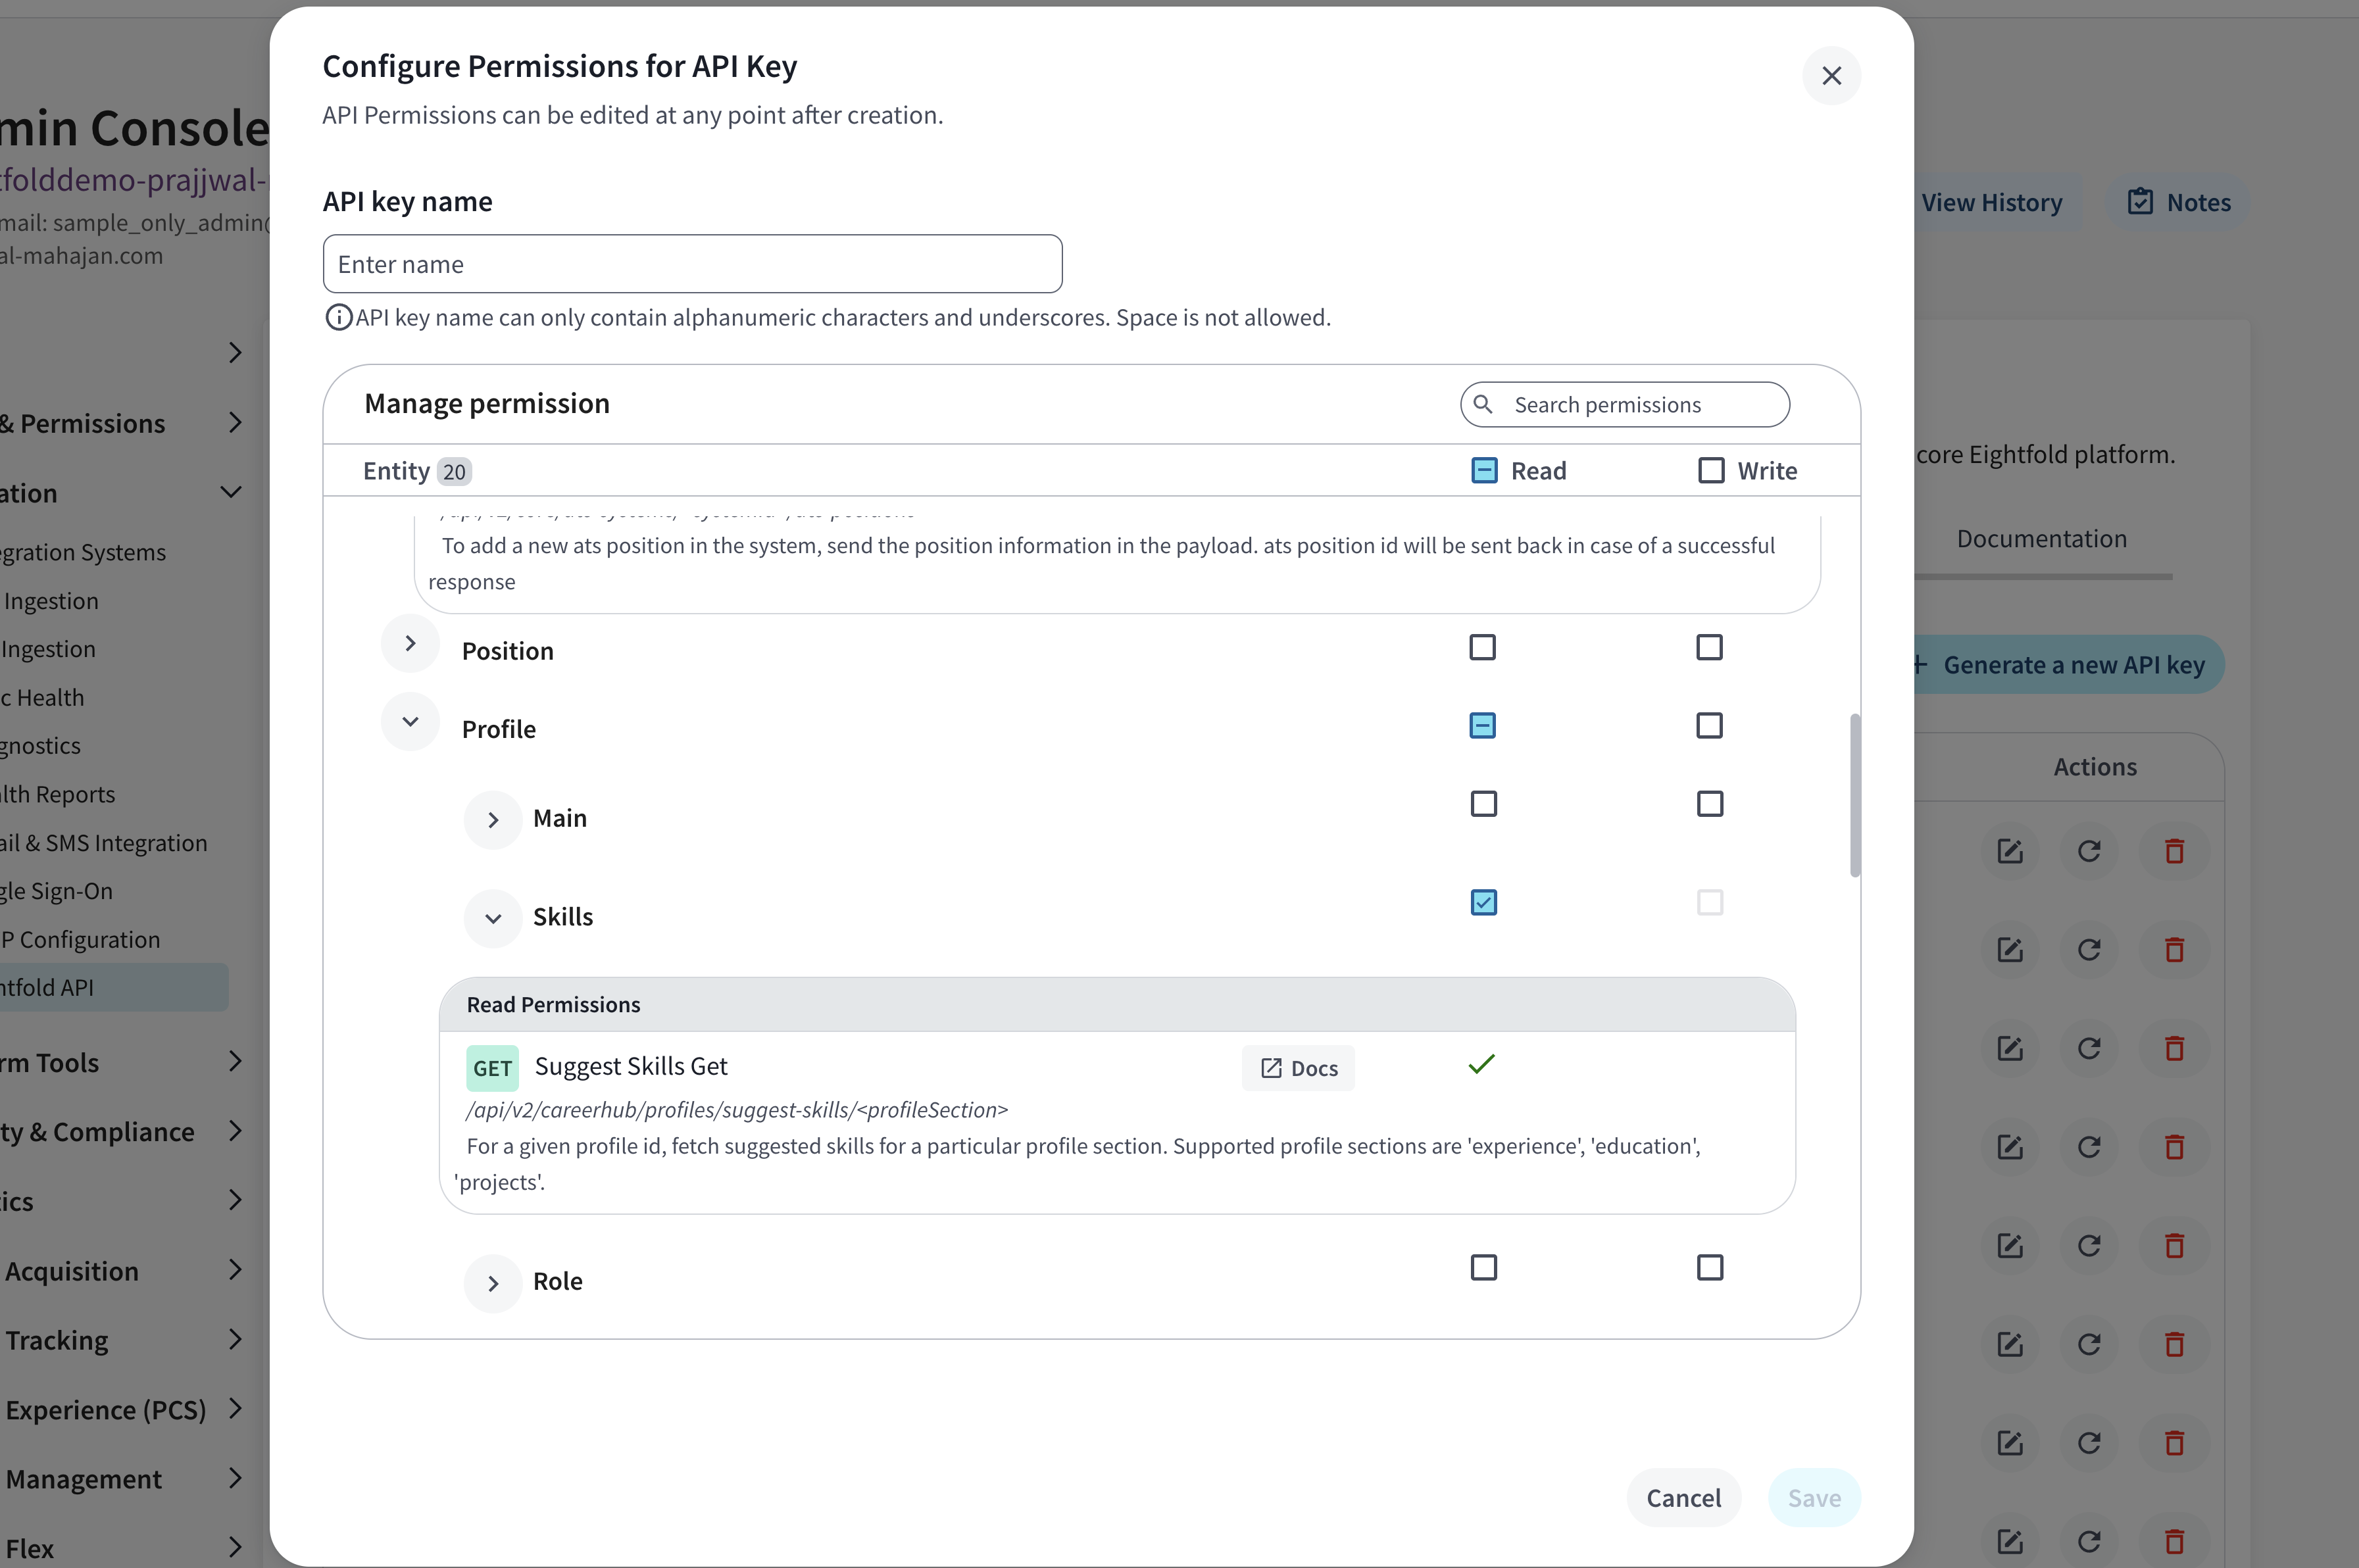Toggle Read permission for Profile

coord(1483,725)
